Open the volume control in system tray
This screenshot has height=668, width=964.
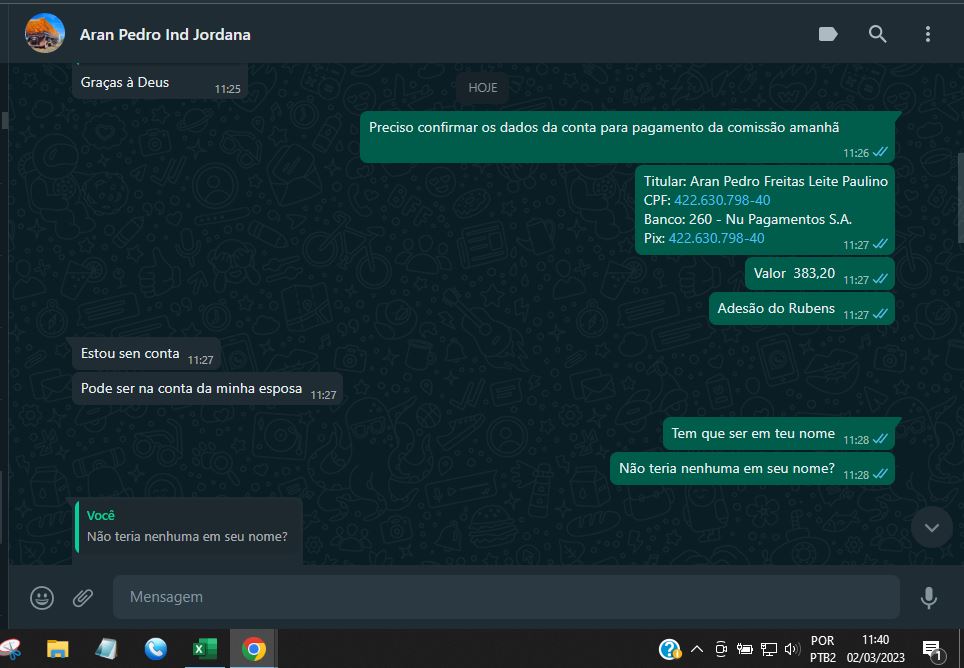792,649
